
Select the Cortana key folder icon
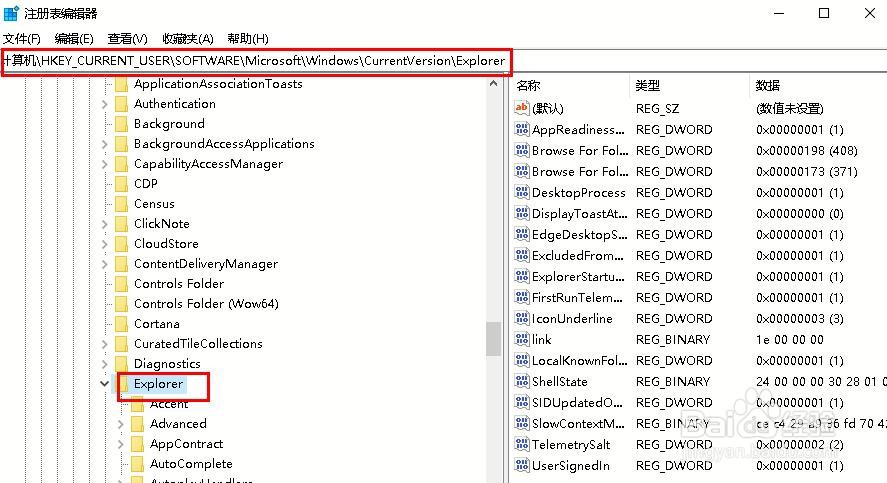coord(121,324)
